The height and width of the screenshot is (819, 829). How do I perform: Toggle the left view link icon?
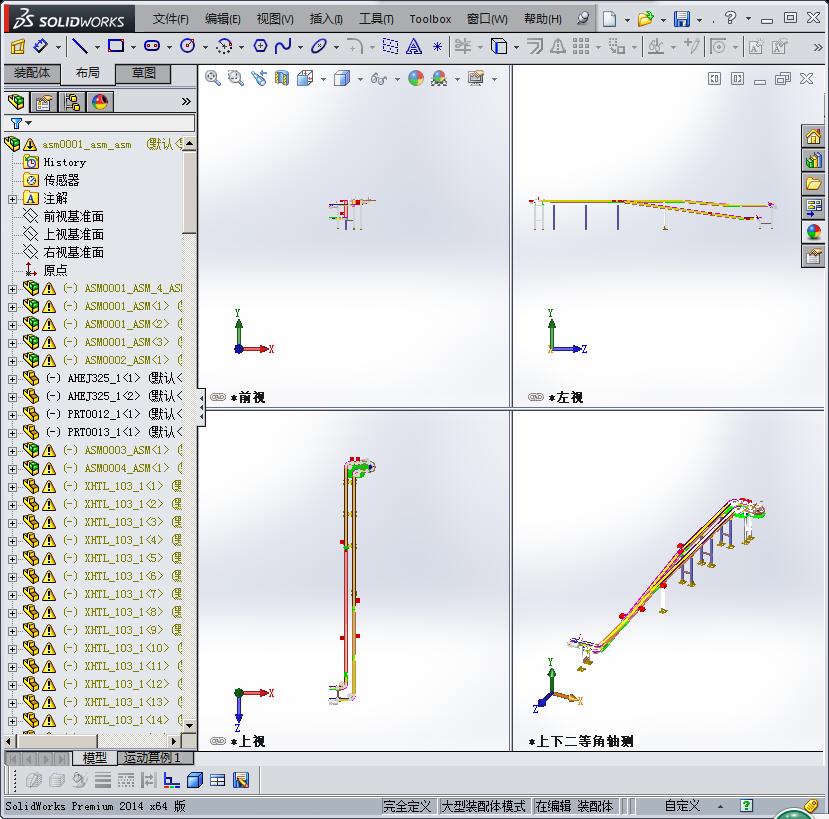[x=536, y=397]
